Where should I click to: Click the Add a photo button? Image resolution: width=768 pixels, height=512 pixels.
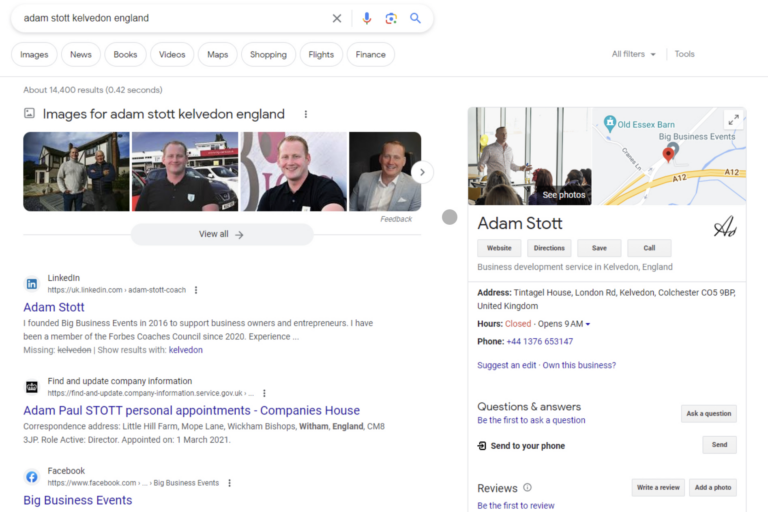click(x=713, y=488)
